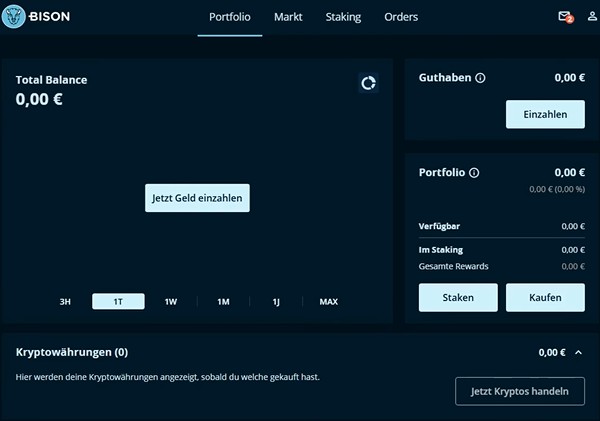Go to the Staking tab
600x421 pixels.
(x=343, y=17)
